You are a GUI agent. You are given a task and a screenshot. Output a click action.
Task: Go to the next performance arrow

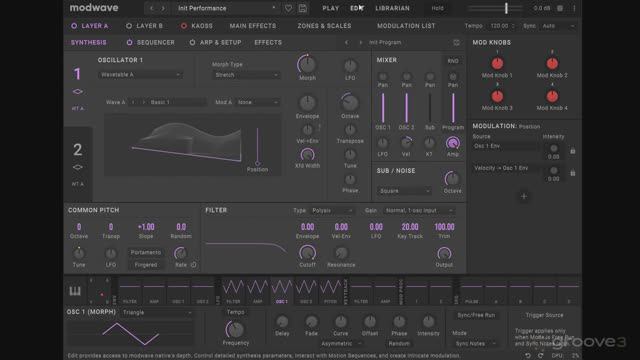tap(163, 8)
